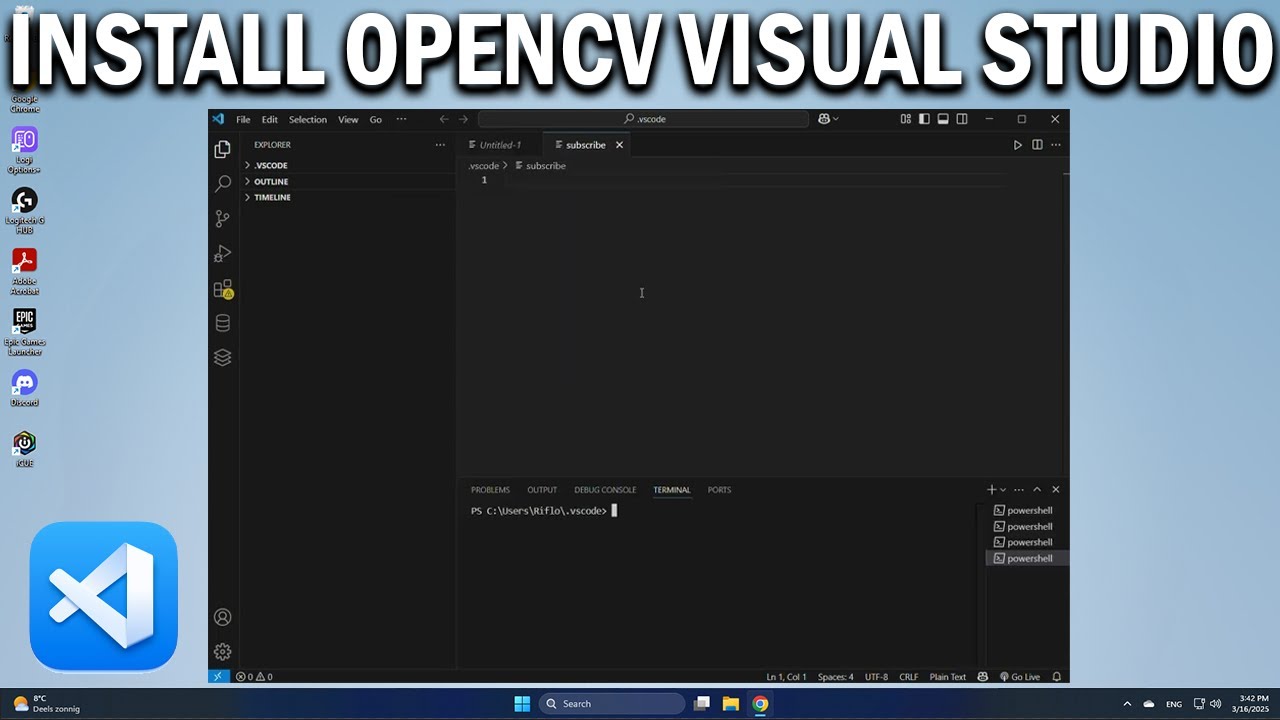Start the server with Go Live
Viewport: 1280px width, 720px height.
click(1020, 677)
